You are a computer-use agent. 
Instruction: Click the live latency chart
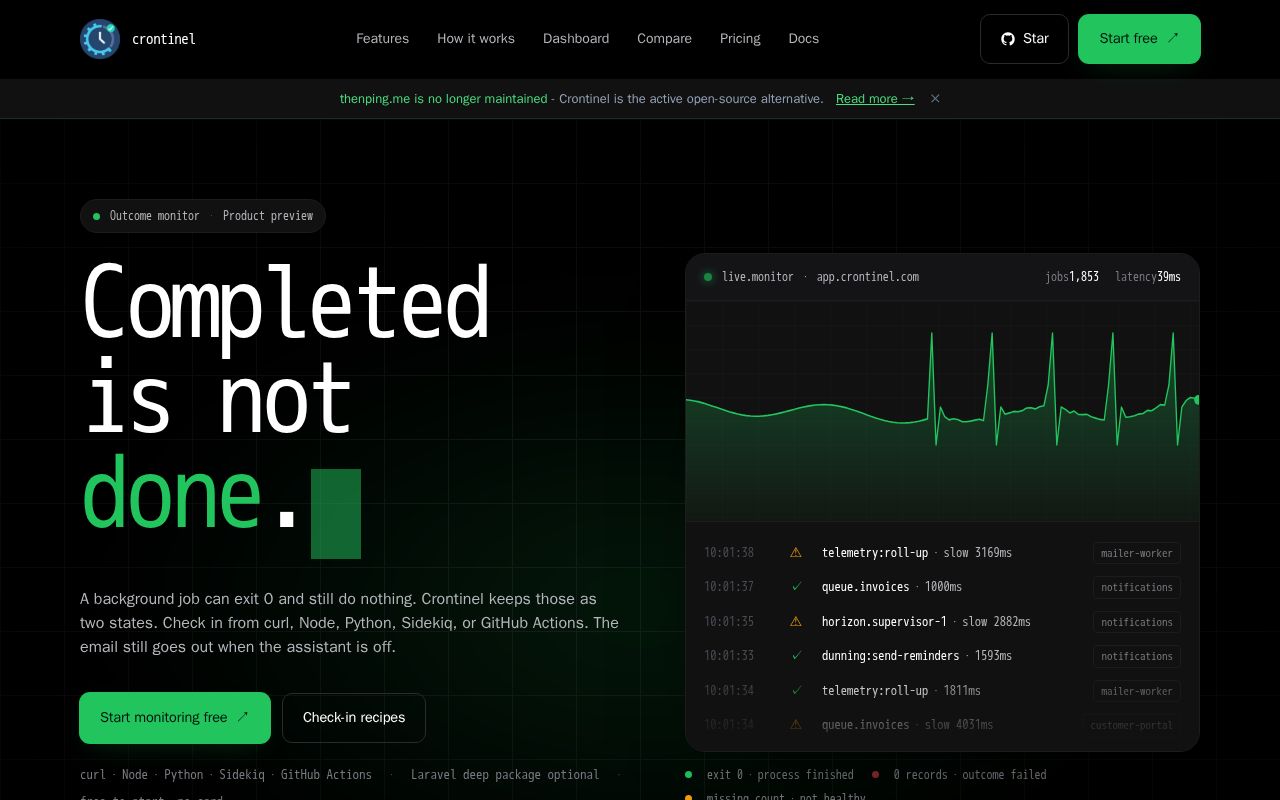tap(942, 411)
